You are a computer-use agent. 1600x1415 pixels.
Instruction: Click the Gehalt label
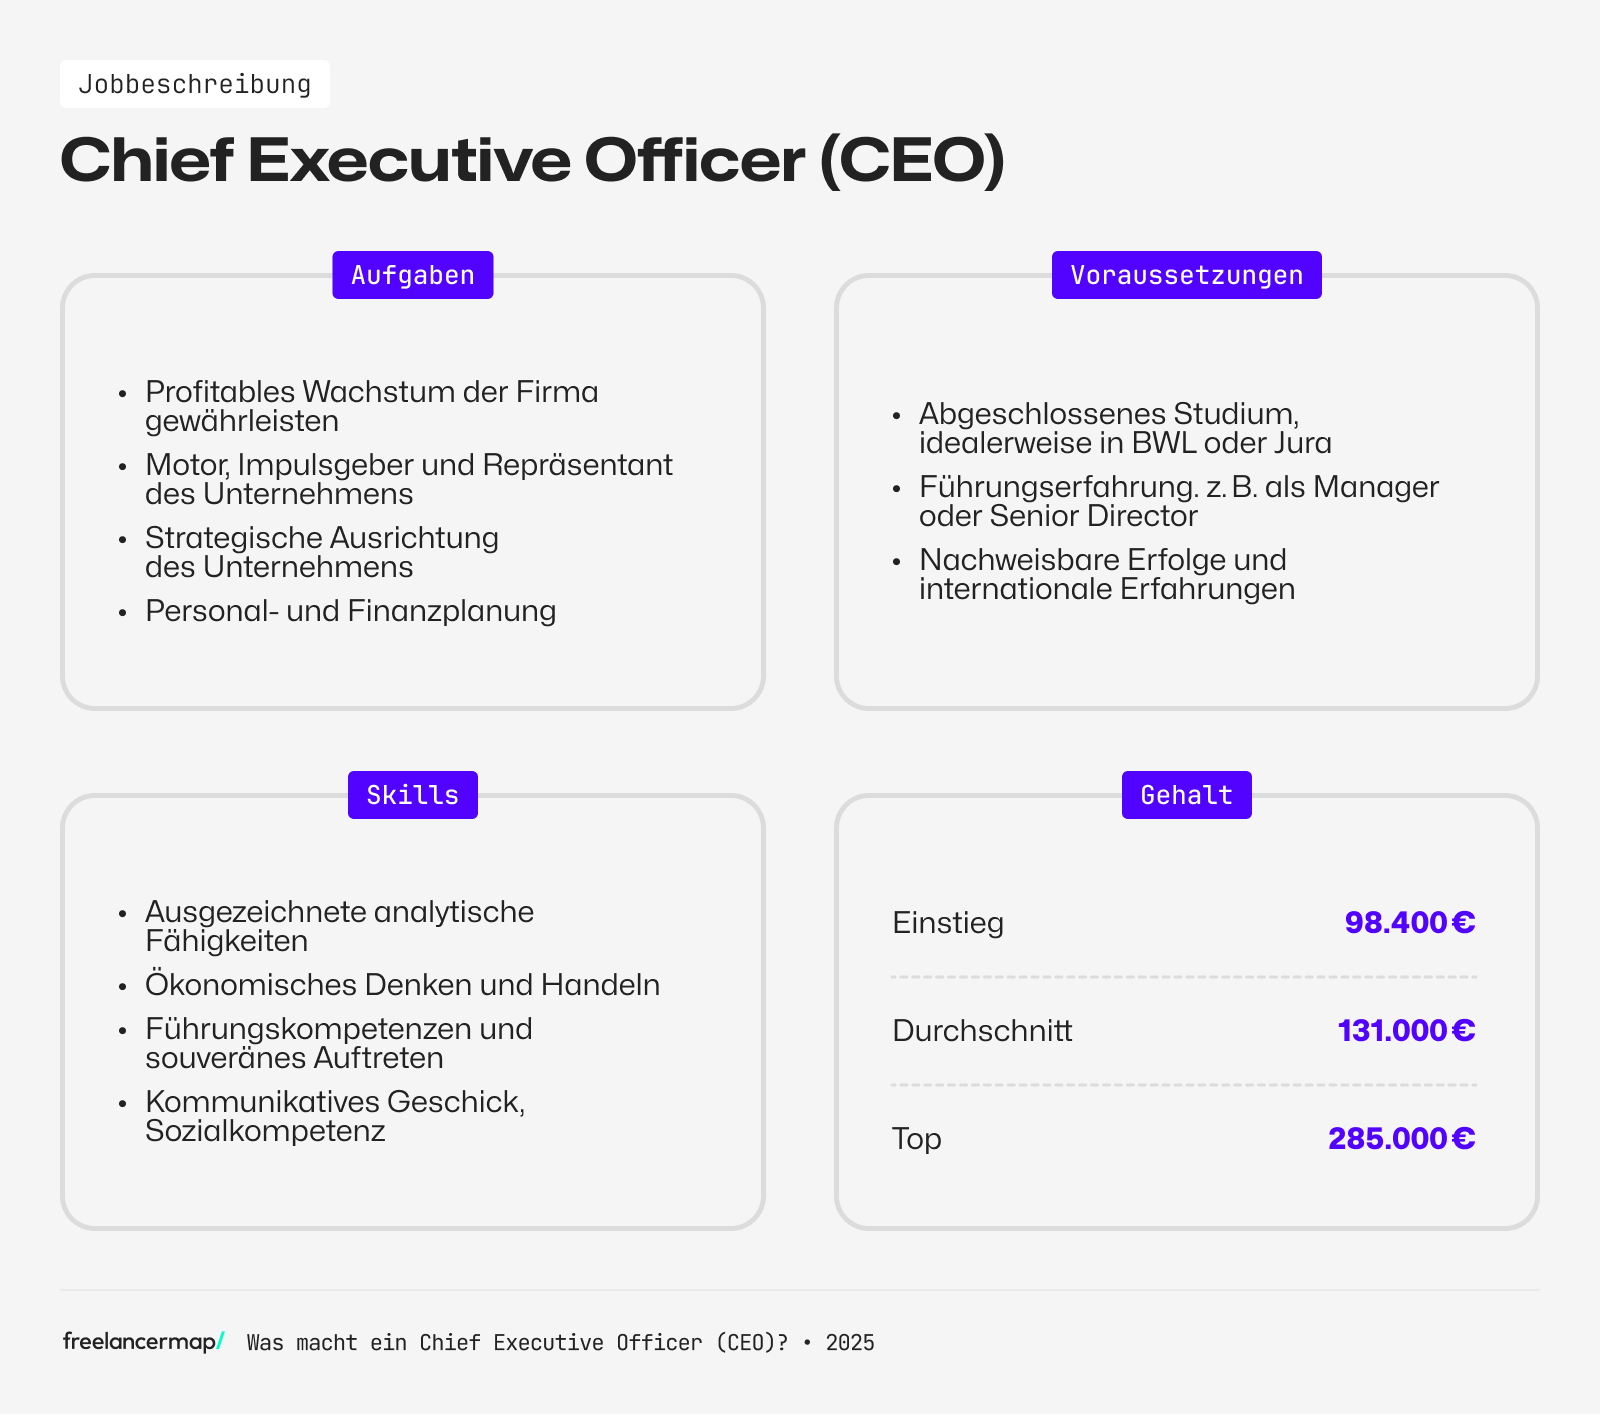coord(1186,795)
